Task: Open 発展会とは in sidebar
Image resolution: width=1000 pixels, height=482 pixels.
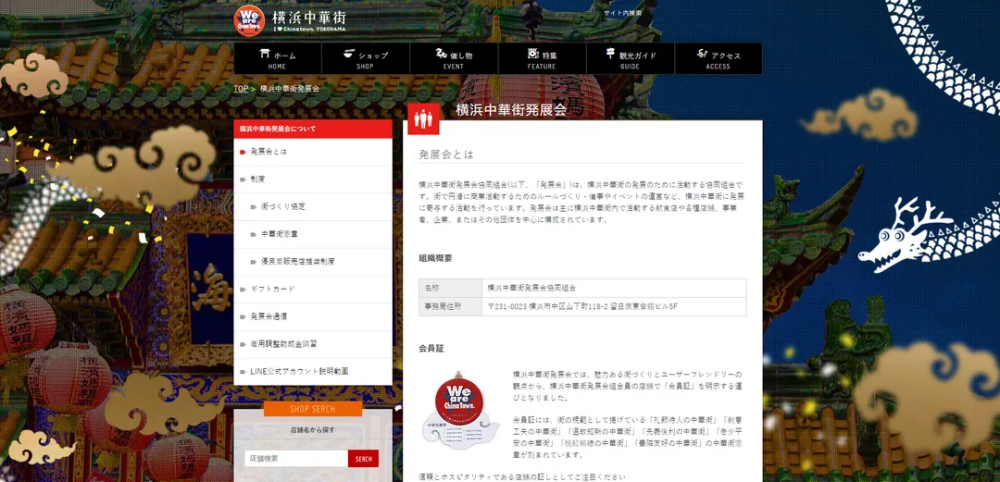Action: coord(313,152)
